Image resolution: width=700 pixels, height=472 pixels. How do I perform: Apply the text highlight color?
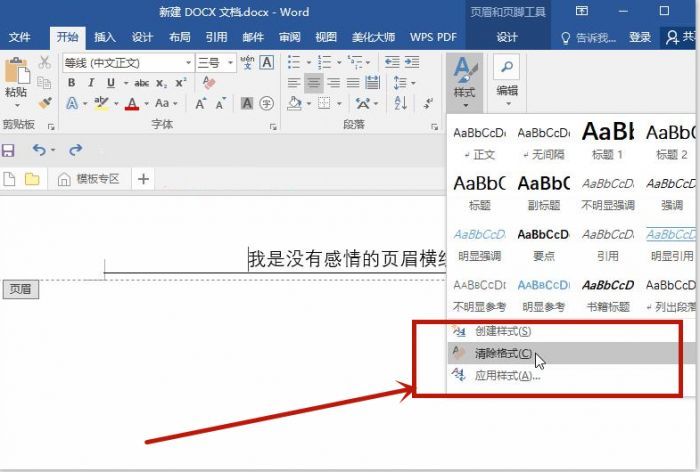click(x=101, y=104)
